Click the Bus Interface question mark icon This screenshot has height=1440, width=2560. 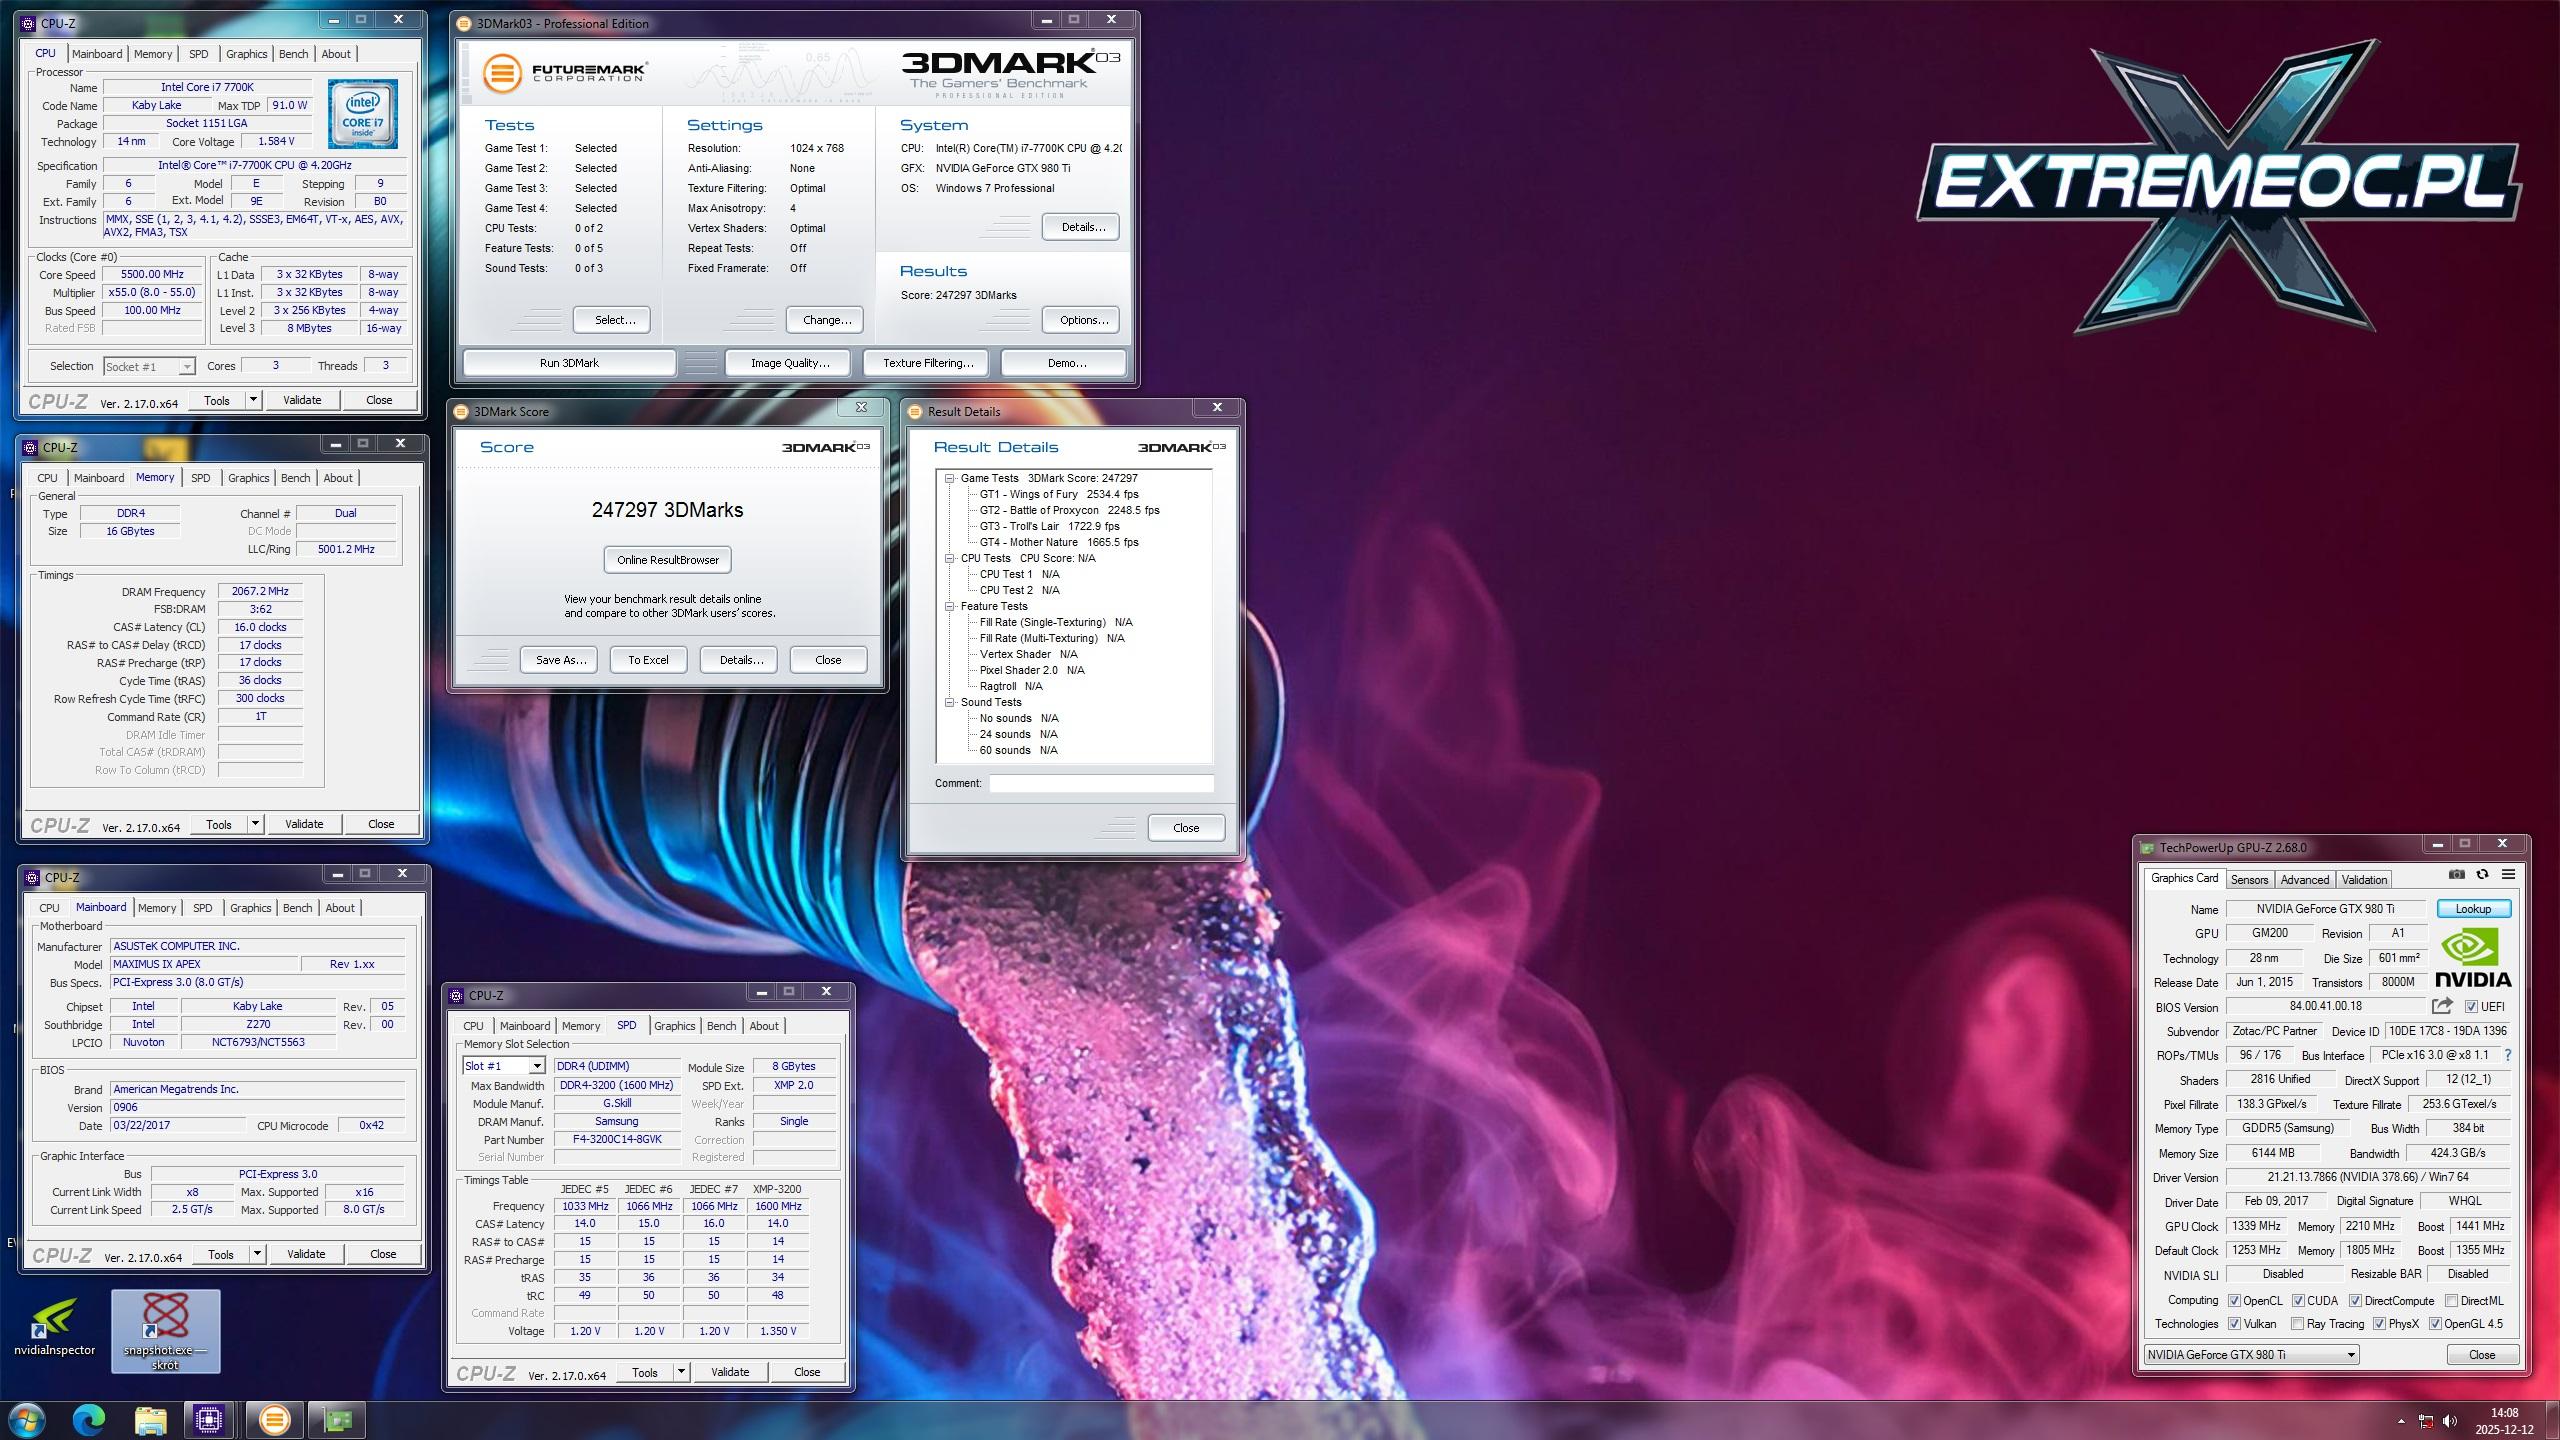[2507, 1055]
